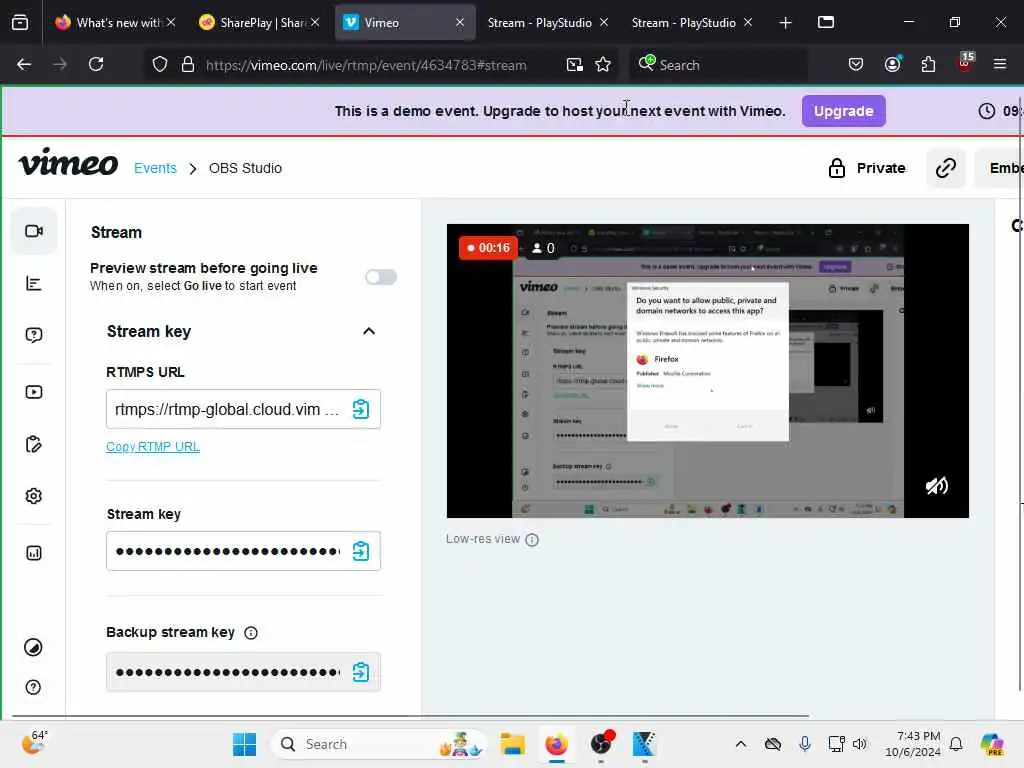The height and width of the screenshot is (768, 1024).
Task: Click the Upgrade button
Action: click(x=843, y=111)
